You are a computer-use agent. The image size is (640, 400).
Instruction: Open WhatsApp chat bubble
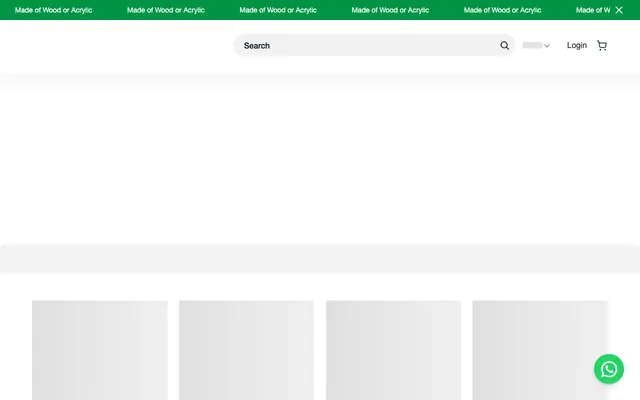[x=609, y=369]
